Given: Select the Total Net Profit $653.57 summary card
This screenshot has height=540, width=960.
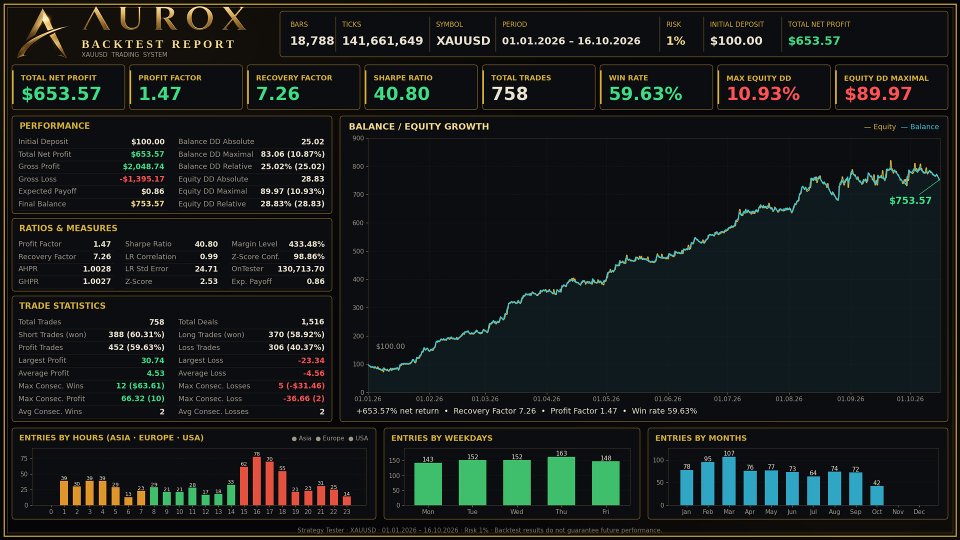Looking at the screenshot, I should pyautogui.click(x=68, y=87).
